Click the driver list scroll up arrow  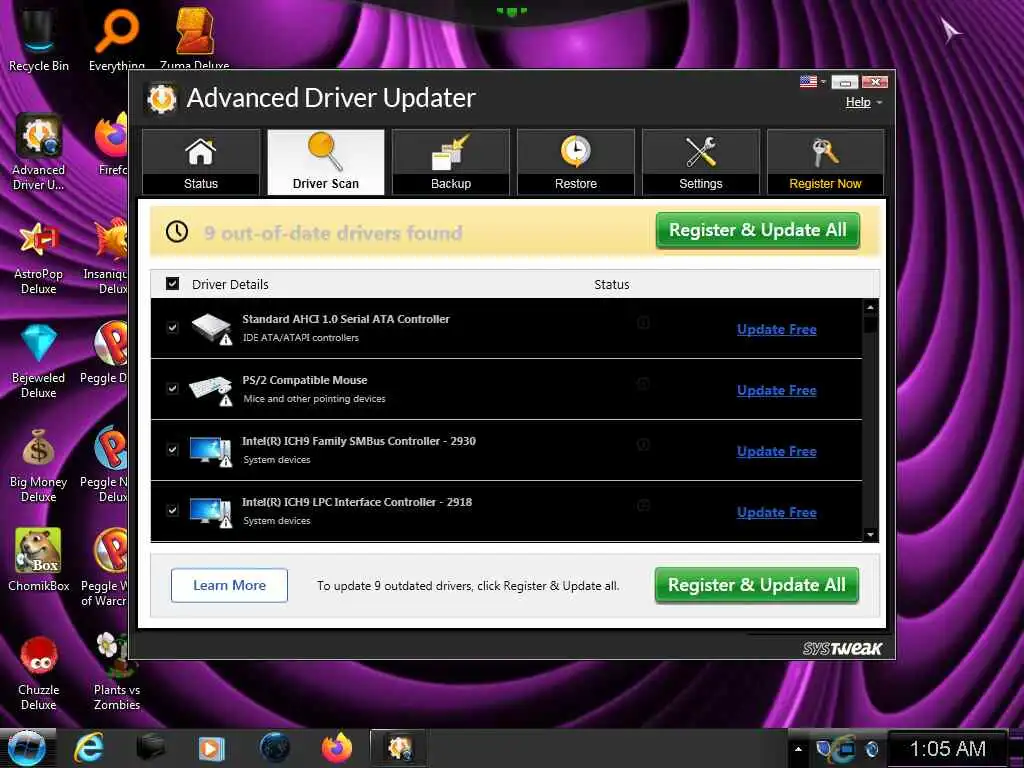pos(870,307)
